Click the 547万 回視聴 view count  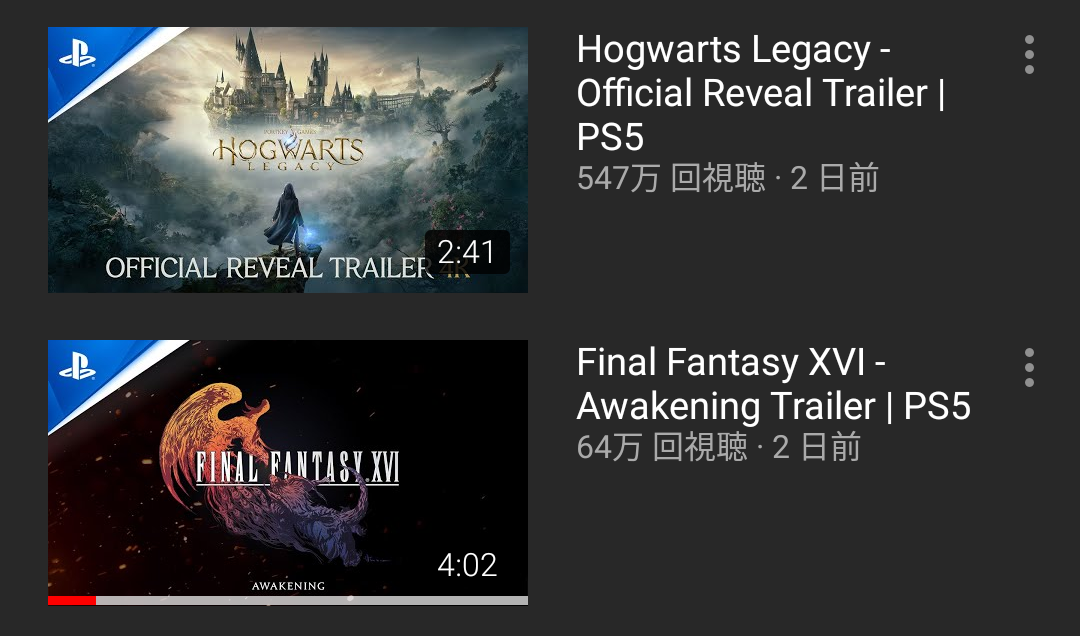pos(671,178)
